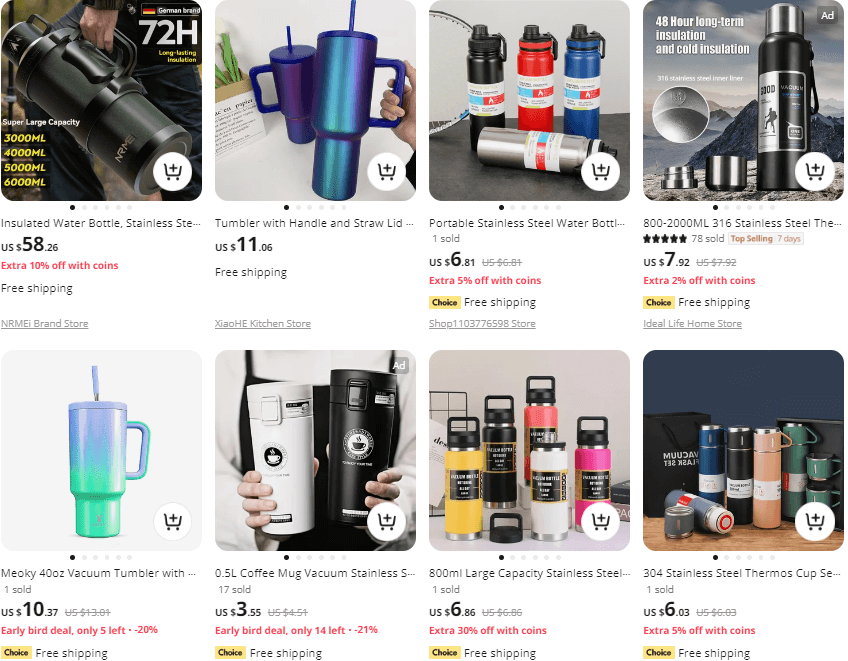Viewport: 848px width, 661px height.
Task: Add Portable Stainless Steel Water Bottle to cart
Action: click(601, 171)
